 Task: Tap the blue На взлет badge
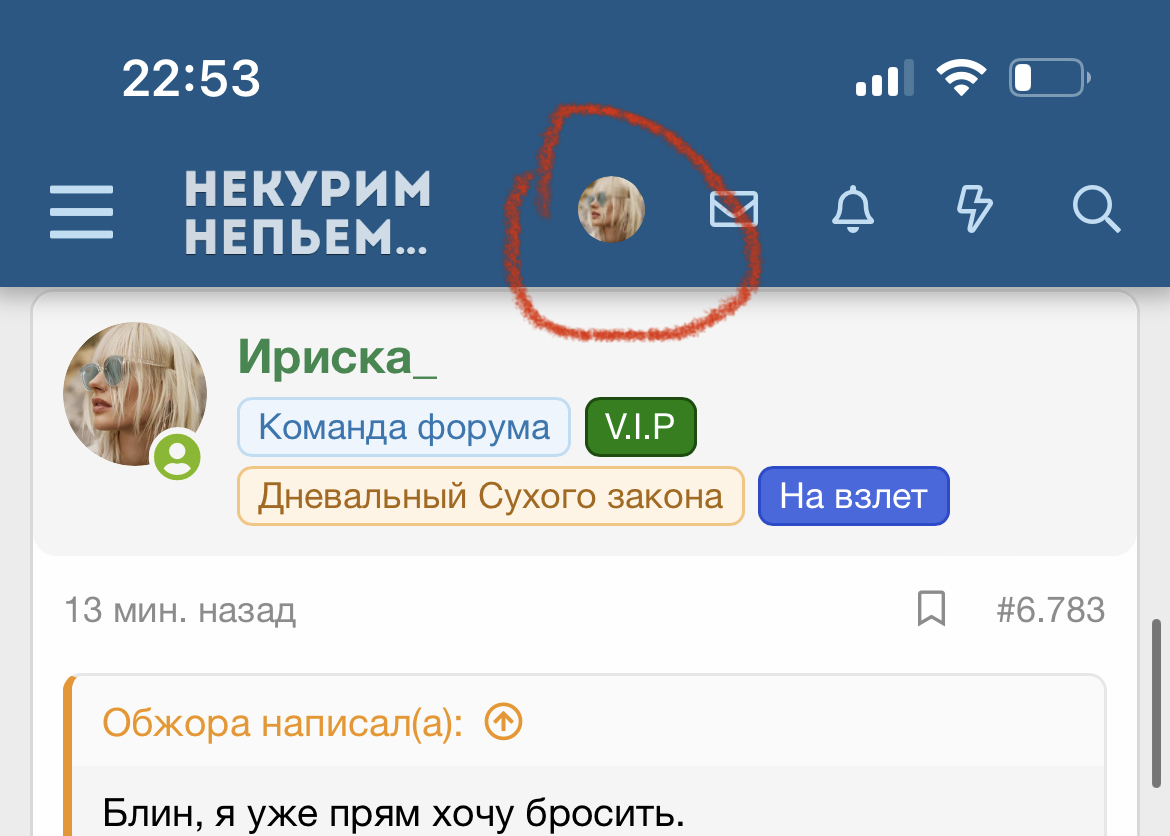click(x=854, y=496)
